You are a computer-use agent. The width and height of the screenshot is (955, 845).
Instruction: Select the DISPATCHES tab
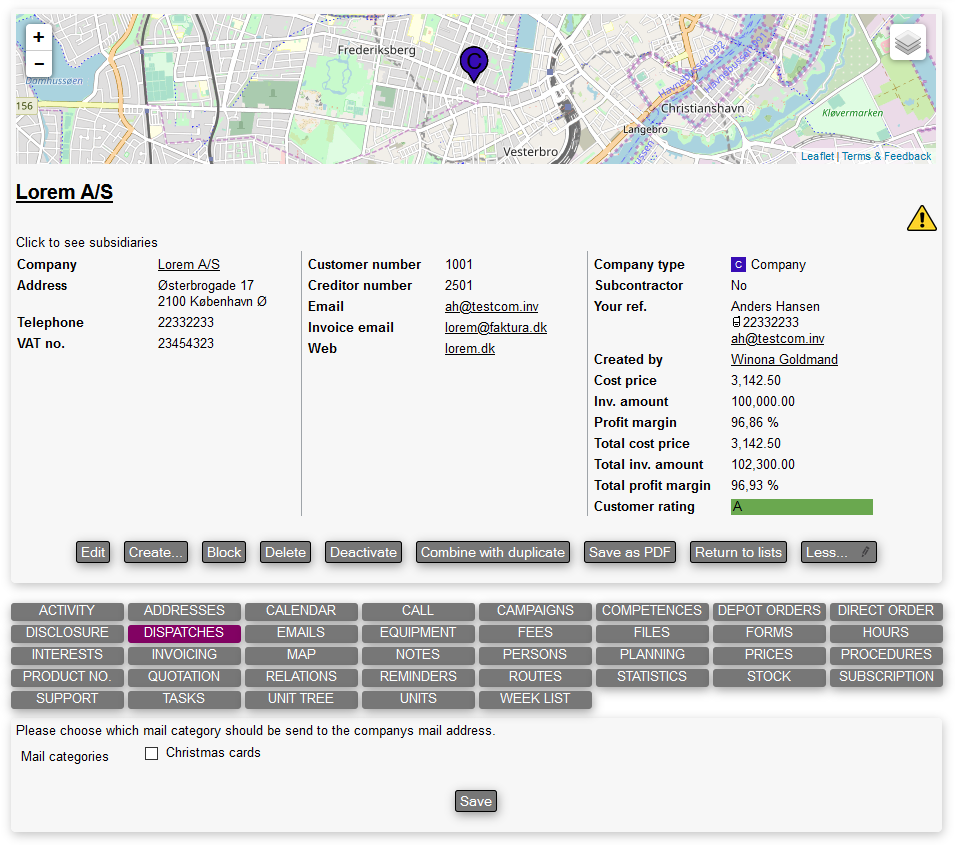click(x=184, y=633)
